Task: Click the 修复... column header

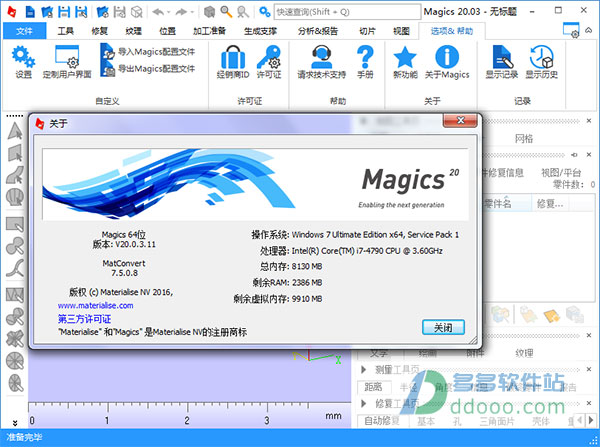Action: click(x=550, y=204)
